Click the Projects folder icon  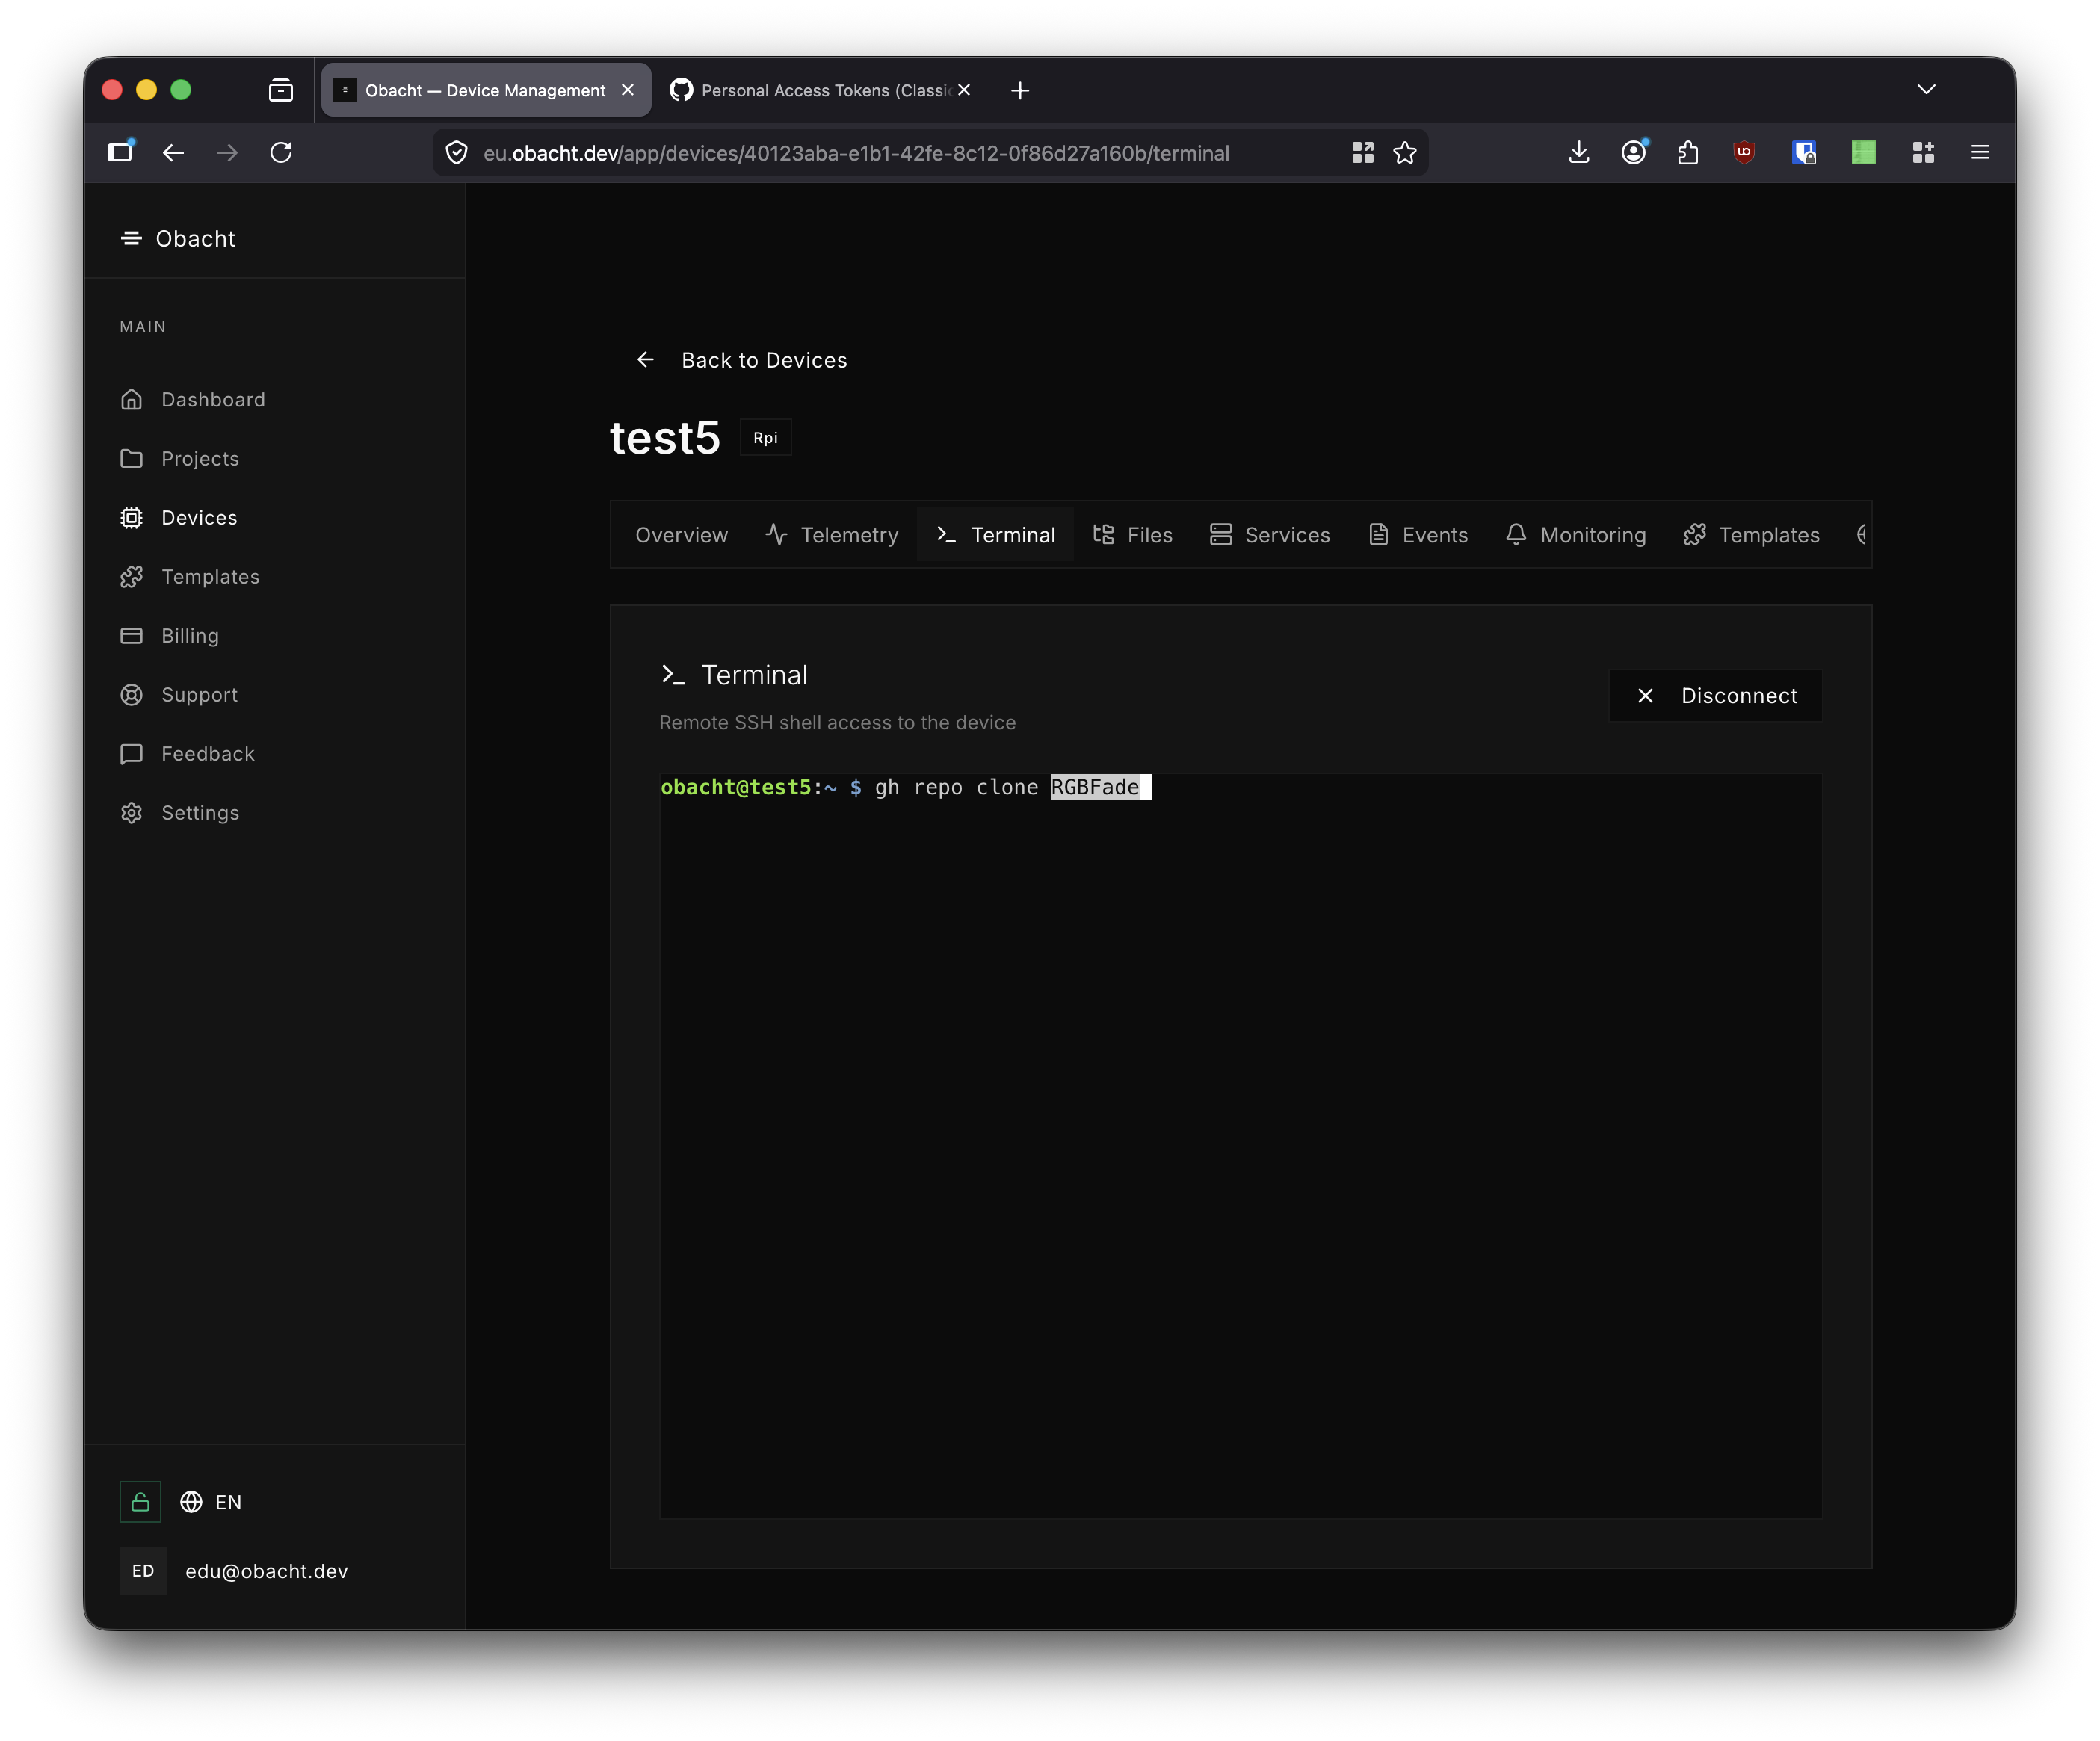click(131, 458)
